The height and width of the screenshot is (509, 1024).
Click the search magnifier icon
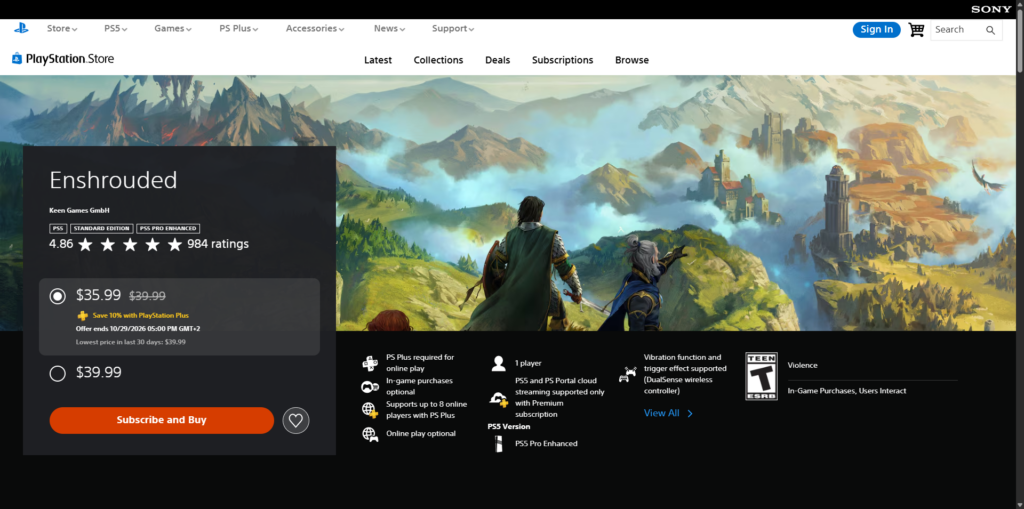click(991, 30)
